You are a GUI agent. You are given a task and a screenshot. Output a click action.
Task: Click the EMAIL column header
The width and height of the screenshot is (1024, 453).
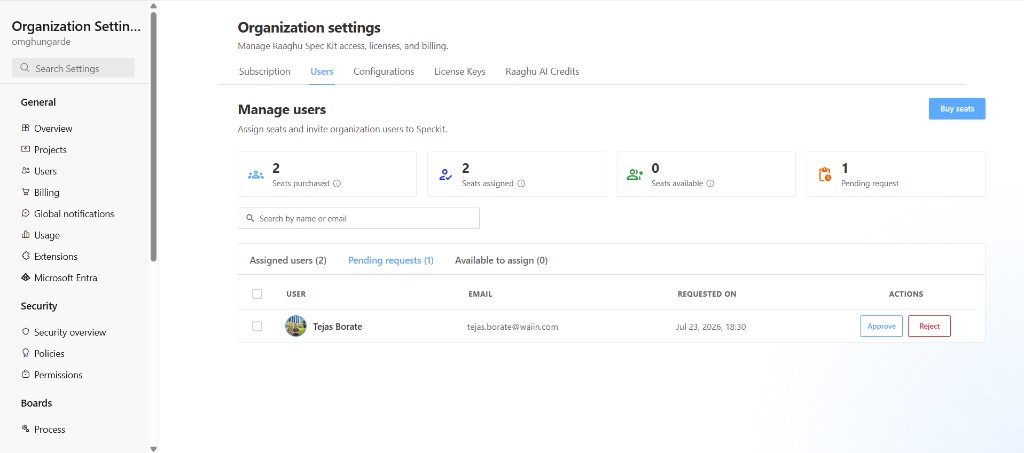[480, 294]
